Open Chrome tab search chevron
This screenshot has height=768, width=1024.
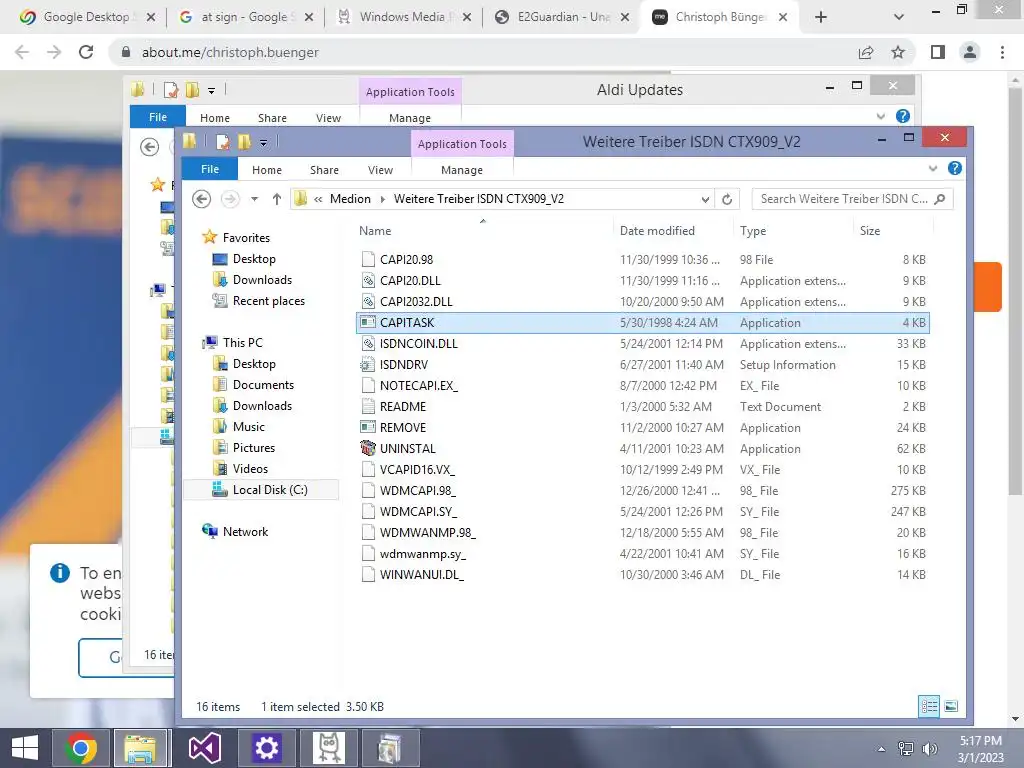(899, 17)
